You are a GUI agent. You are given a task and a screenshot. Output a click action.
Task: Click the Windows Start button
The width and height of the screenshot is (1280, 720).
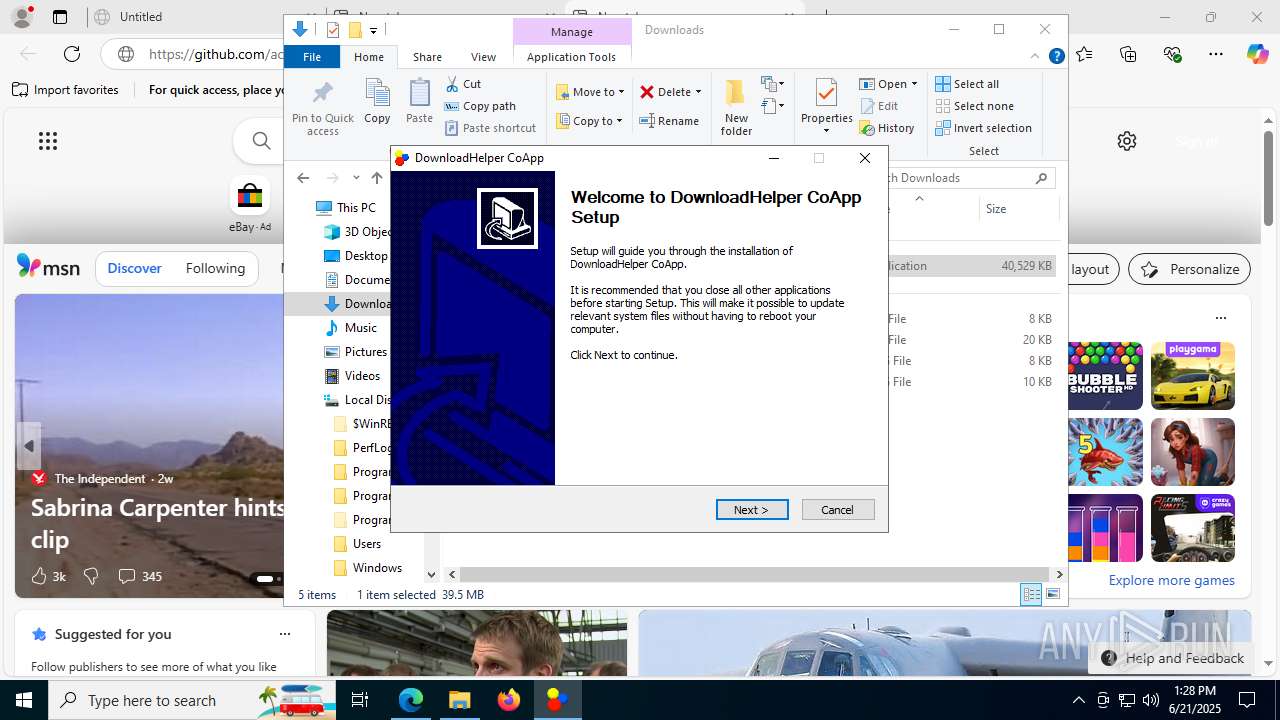(x=24, y=700)
